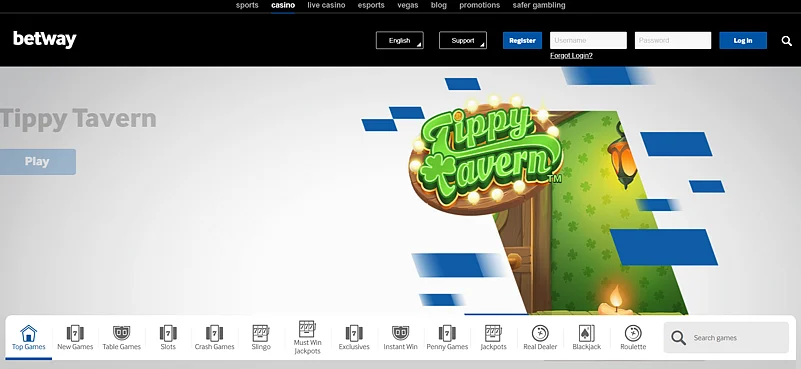Open the Must Win Jackpots icon
Viewport: 801px width, 369px height.
pos(308,329)
